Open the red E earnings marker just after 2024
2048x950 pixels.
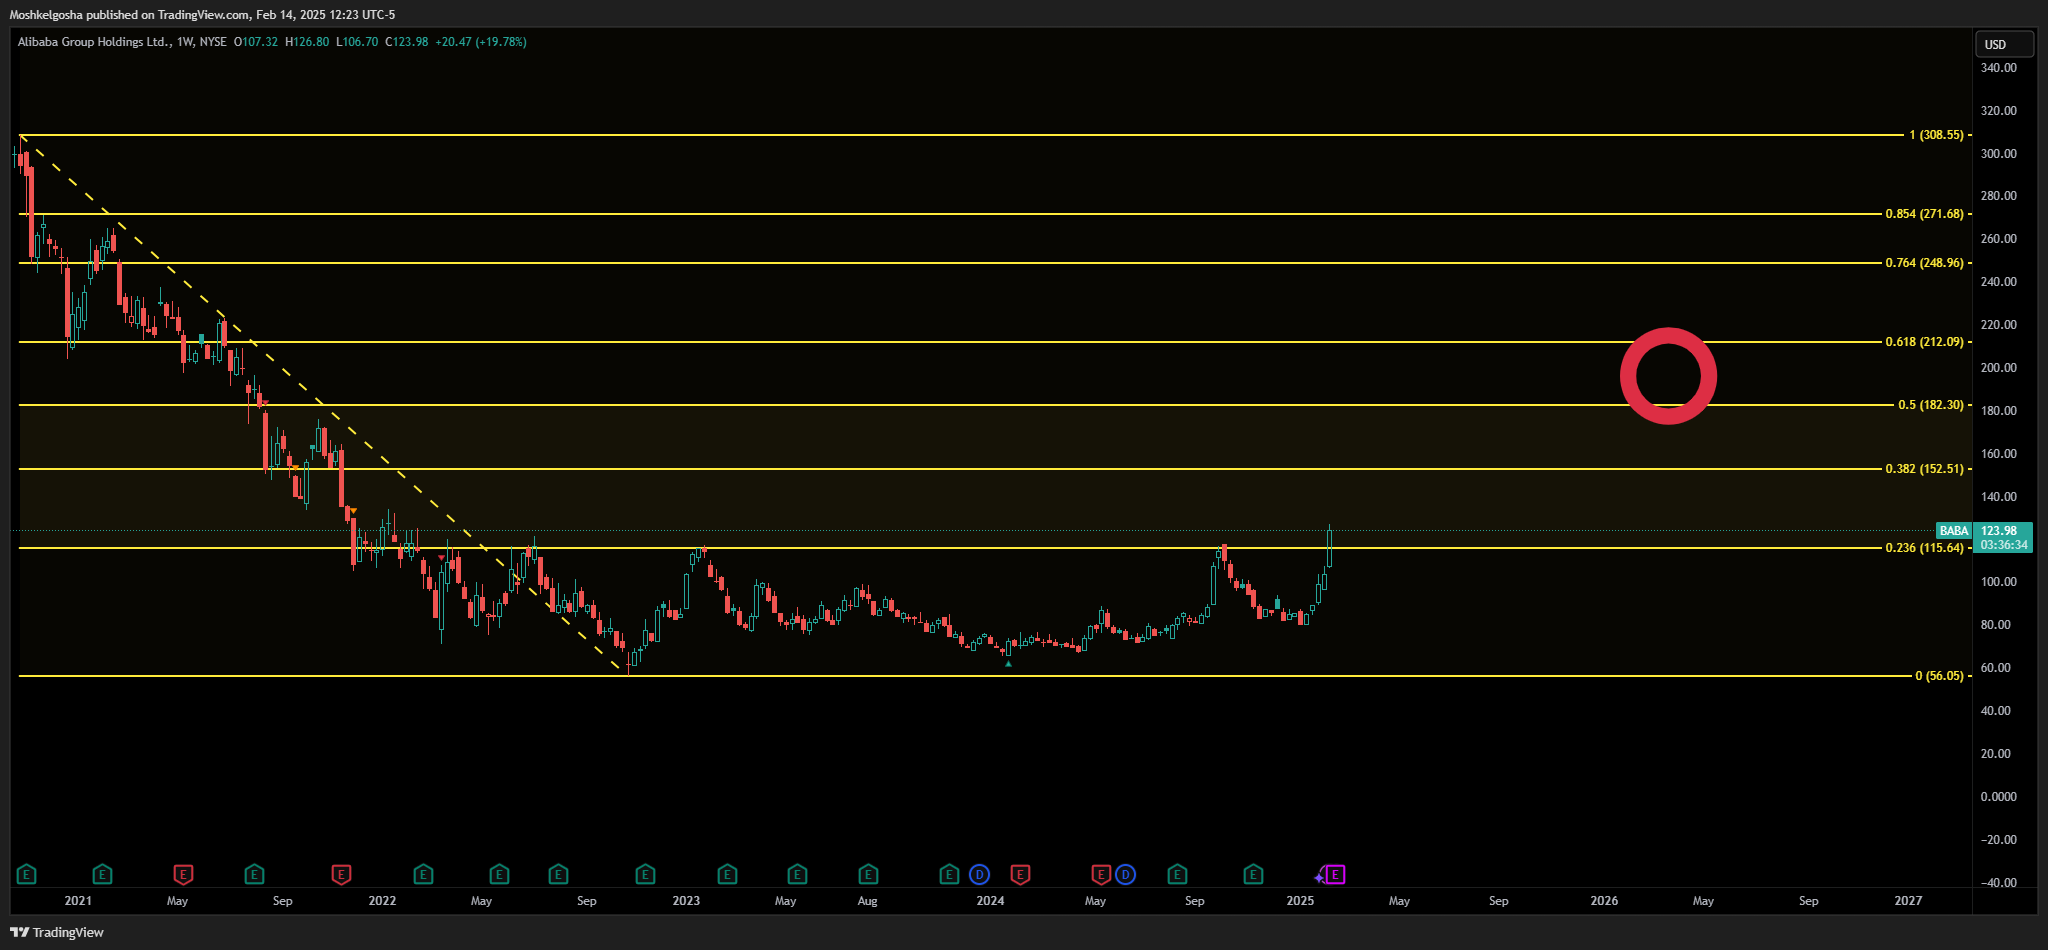click(x=1020, y=875)
